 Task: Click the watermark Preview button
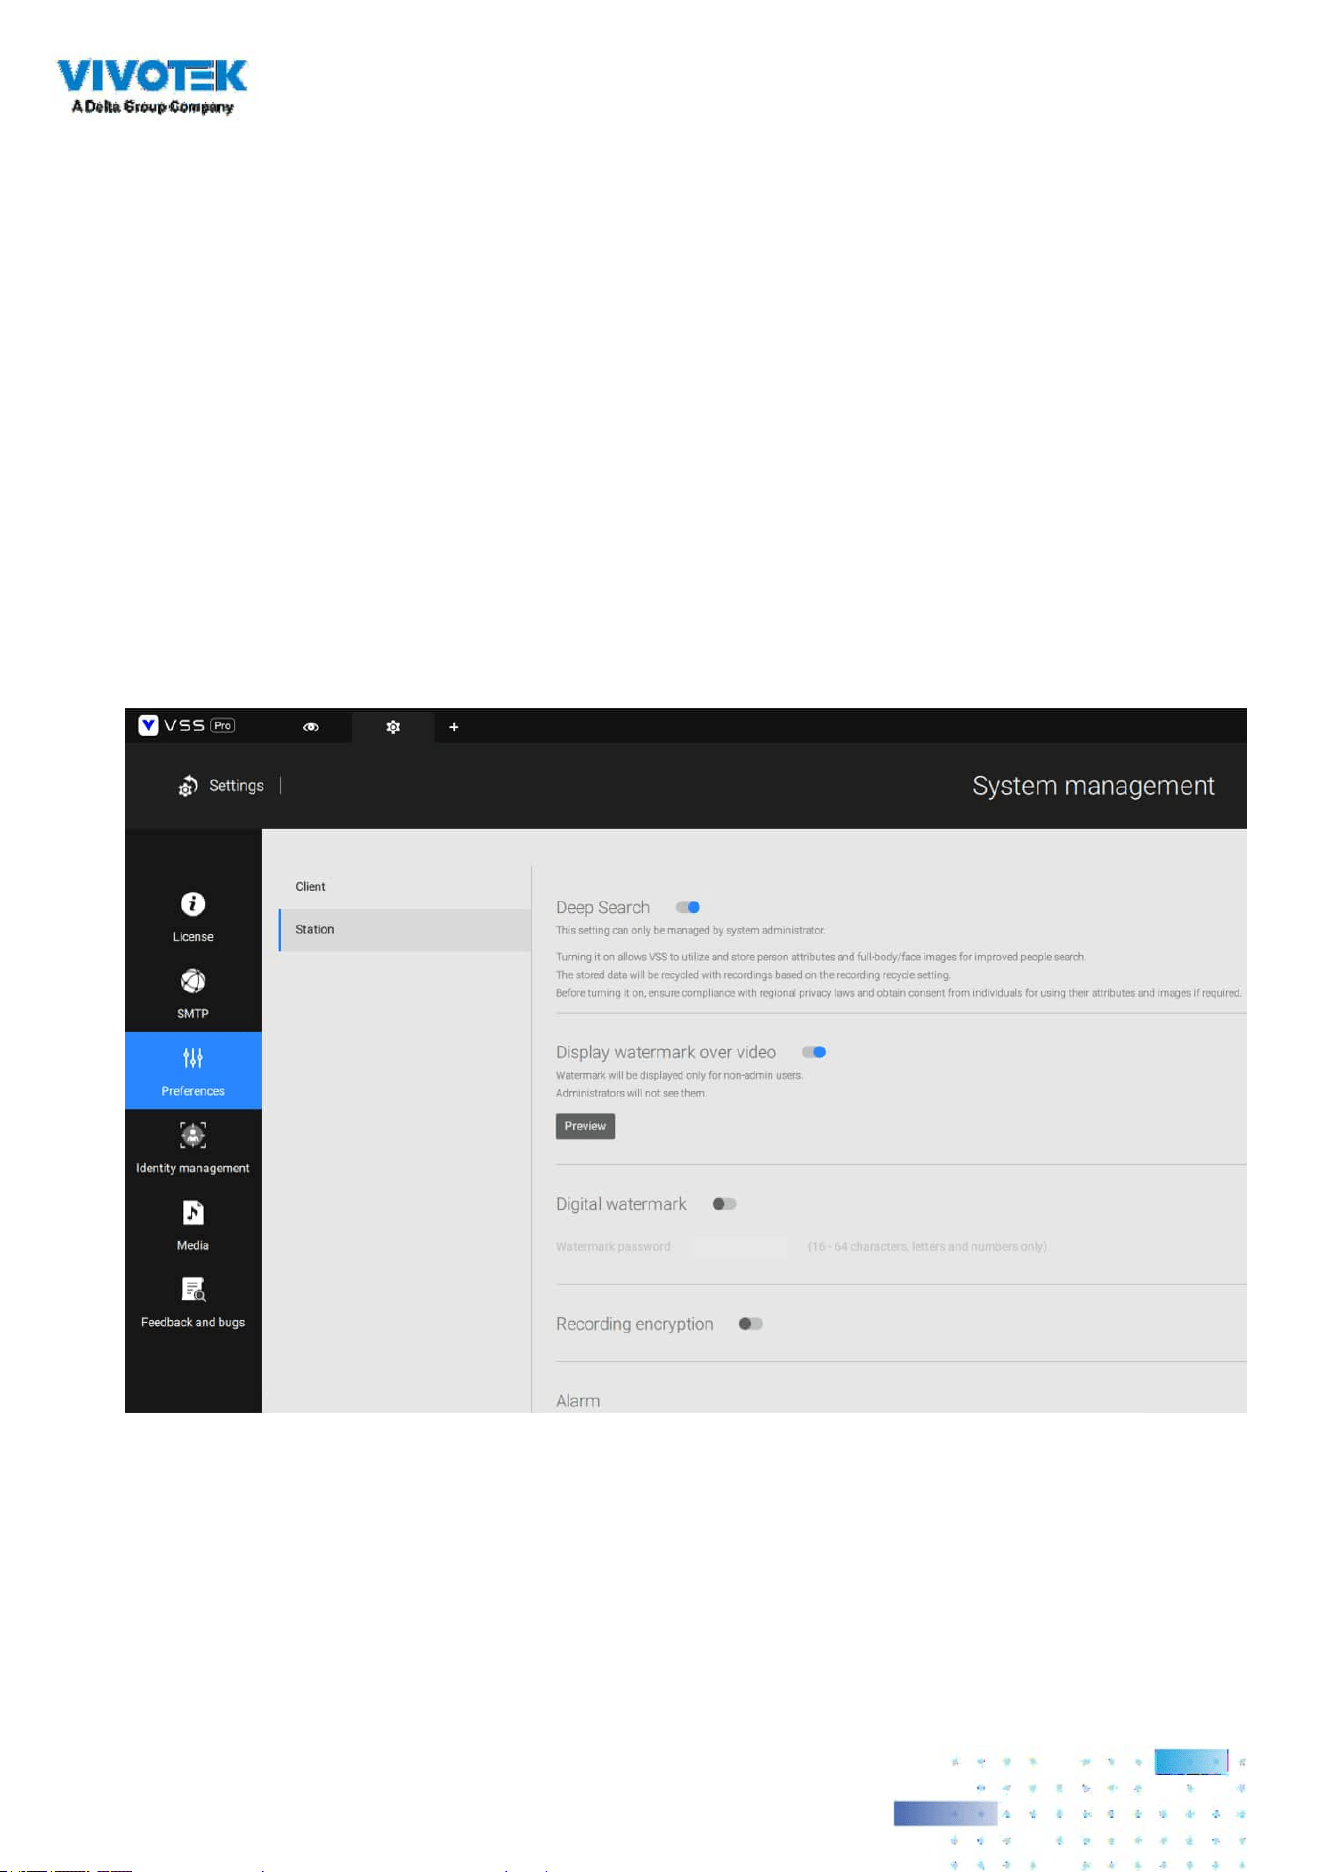pyautogui.click(x=585, y=1126)
